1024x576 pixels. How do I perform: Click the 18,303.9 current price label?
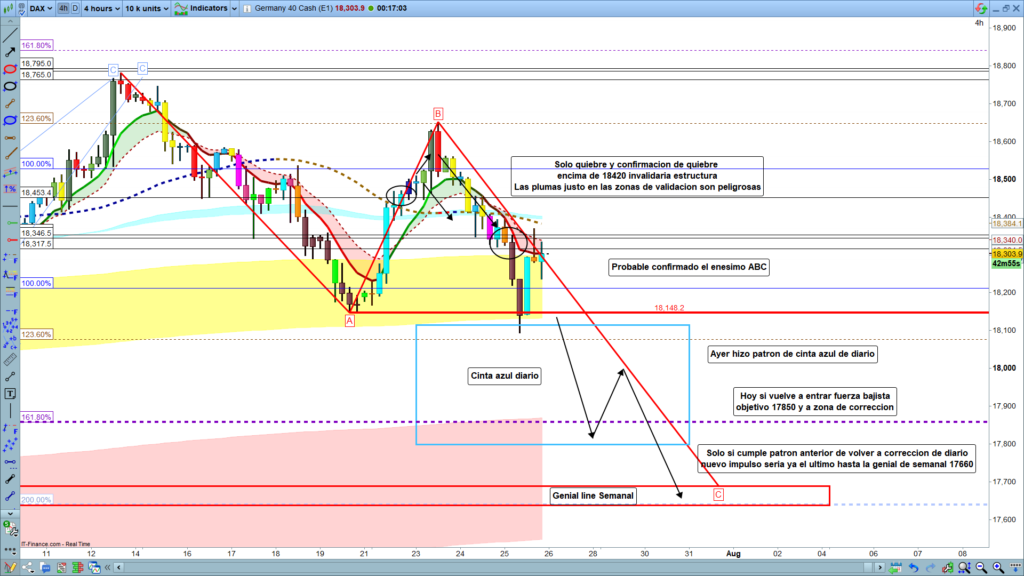click(1006, 255)
